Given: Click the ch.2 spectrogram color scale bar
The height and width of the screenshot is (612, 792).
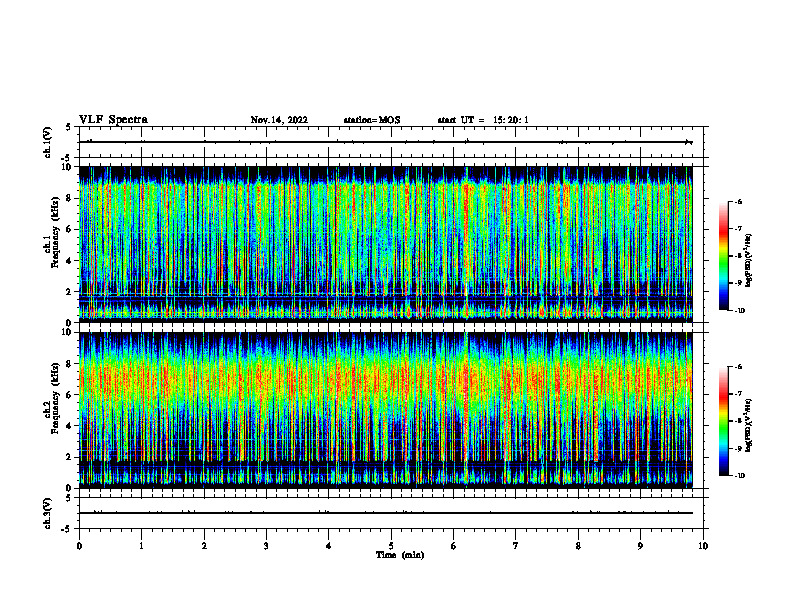Looking at the screenshot, I should [x=724, y=421].
